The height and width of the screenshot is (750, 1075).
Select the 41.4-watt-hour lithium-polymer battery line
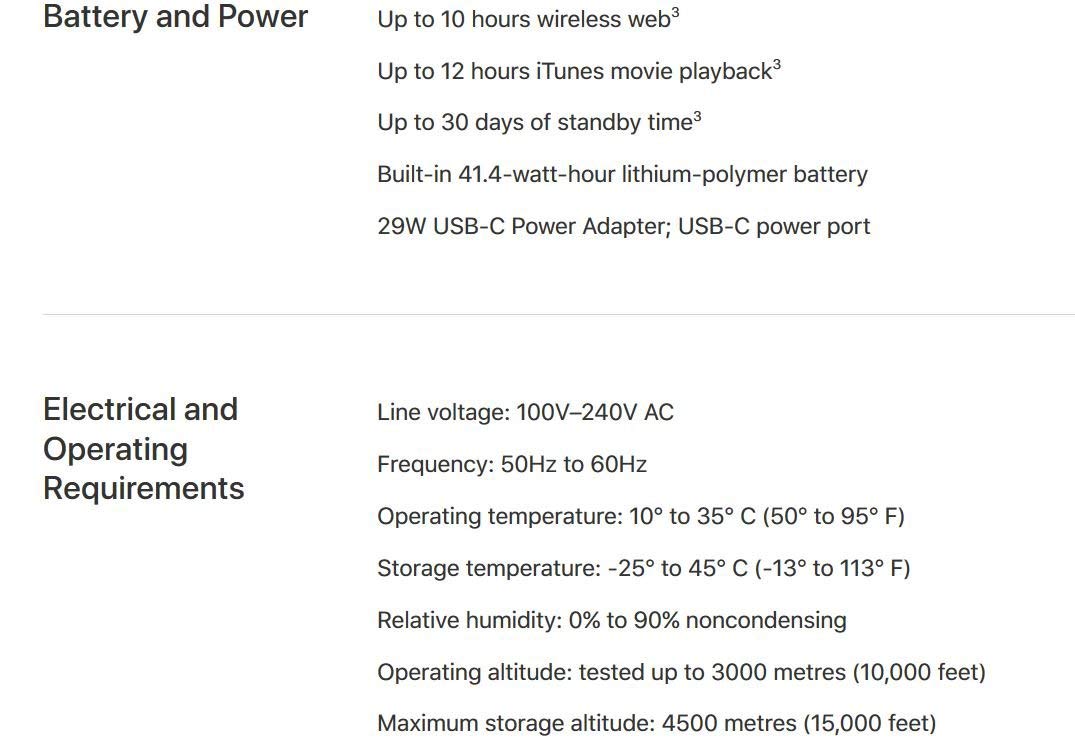(x=622, y=175)
